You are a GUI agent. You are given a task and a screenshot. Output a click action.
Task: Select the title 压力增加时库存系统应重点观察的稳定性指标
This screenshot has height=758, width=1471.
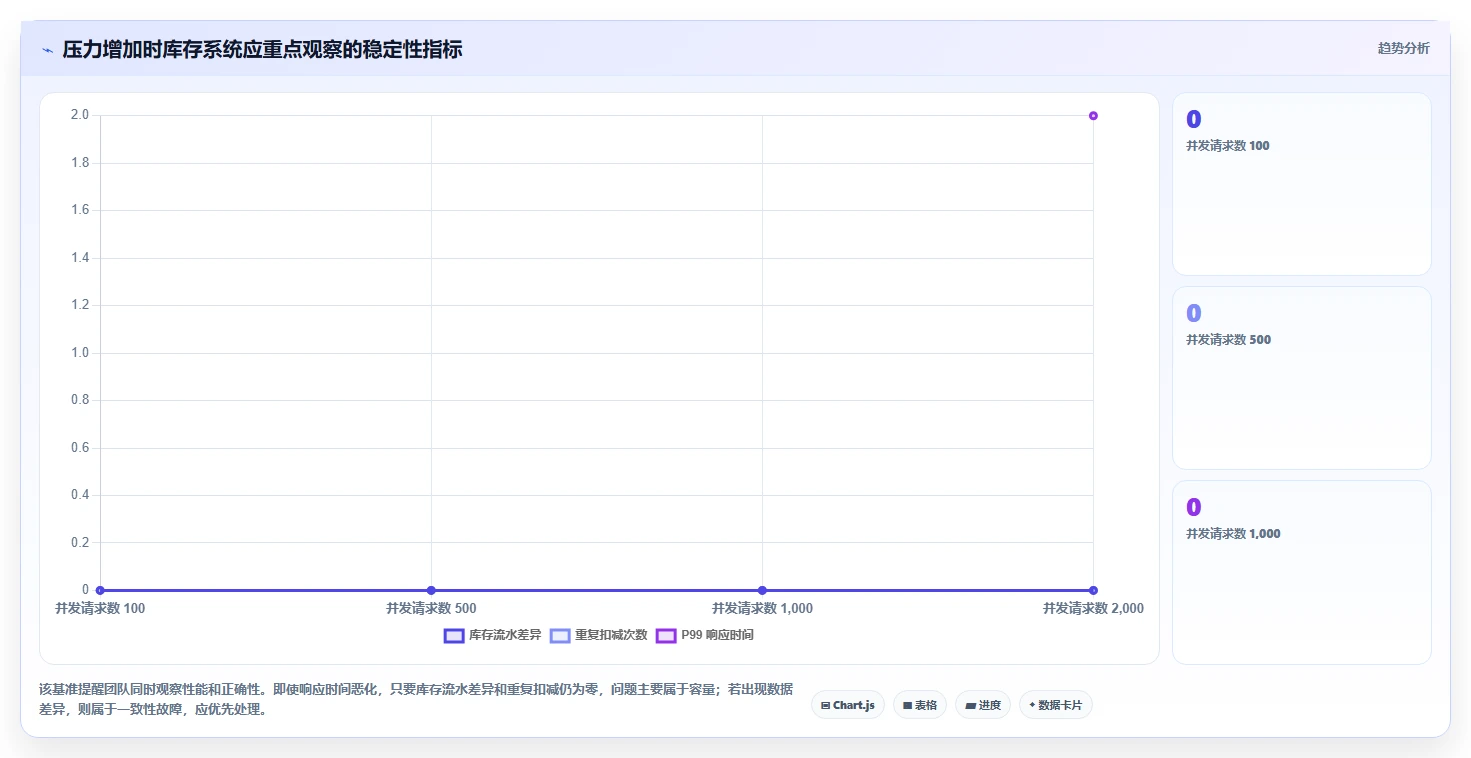pos(262,49)
